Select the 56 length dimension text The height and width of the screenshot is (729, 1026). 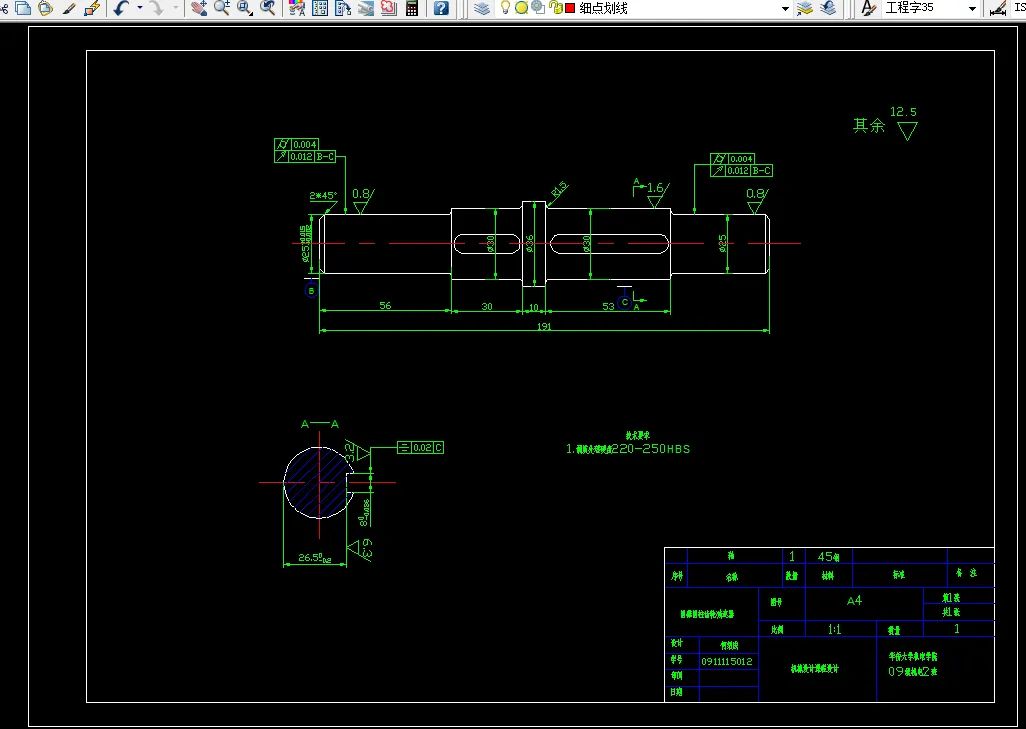pos(385,306)
